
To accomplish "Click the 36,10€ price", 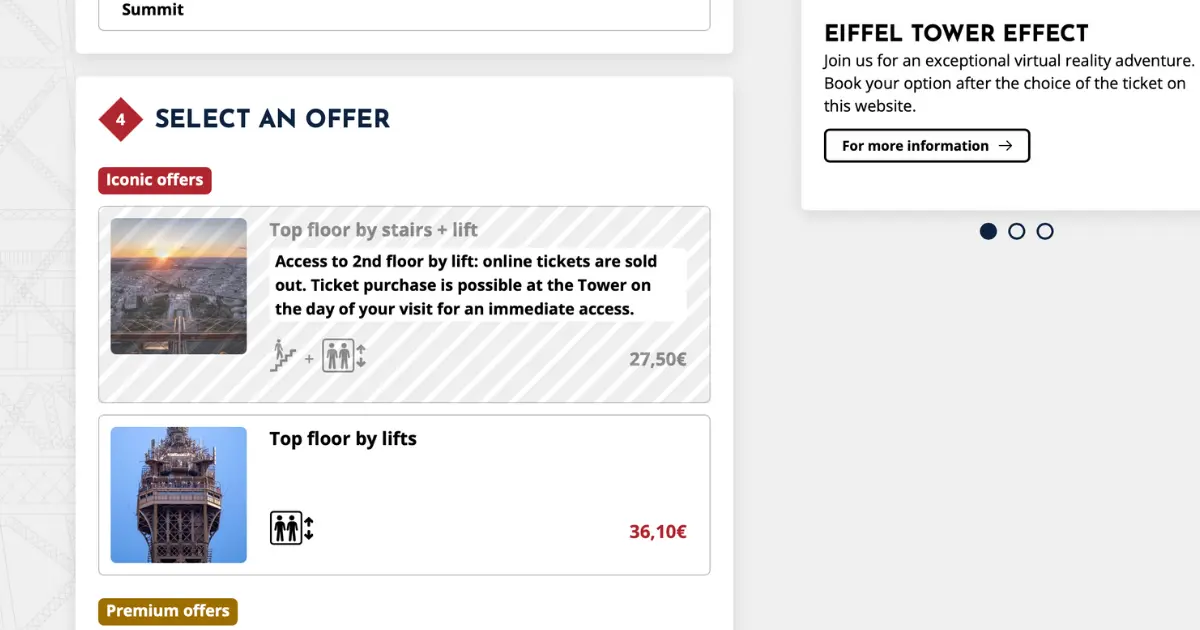I will [658, 532].
